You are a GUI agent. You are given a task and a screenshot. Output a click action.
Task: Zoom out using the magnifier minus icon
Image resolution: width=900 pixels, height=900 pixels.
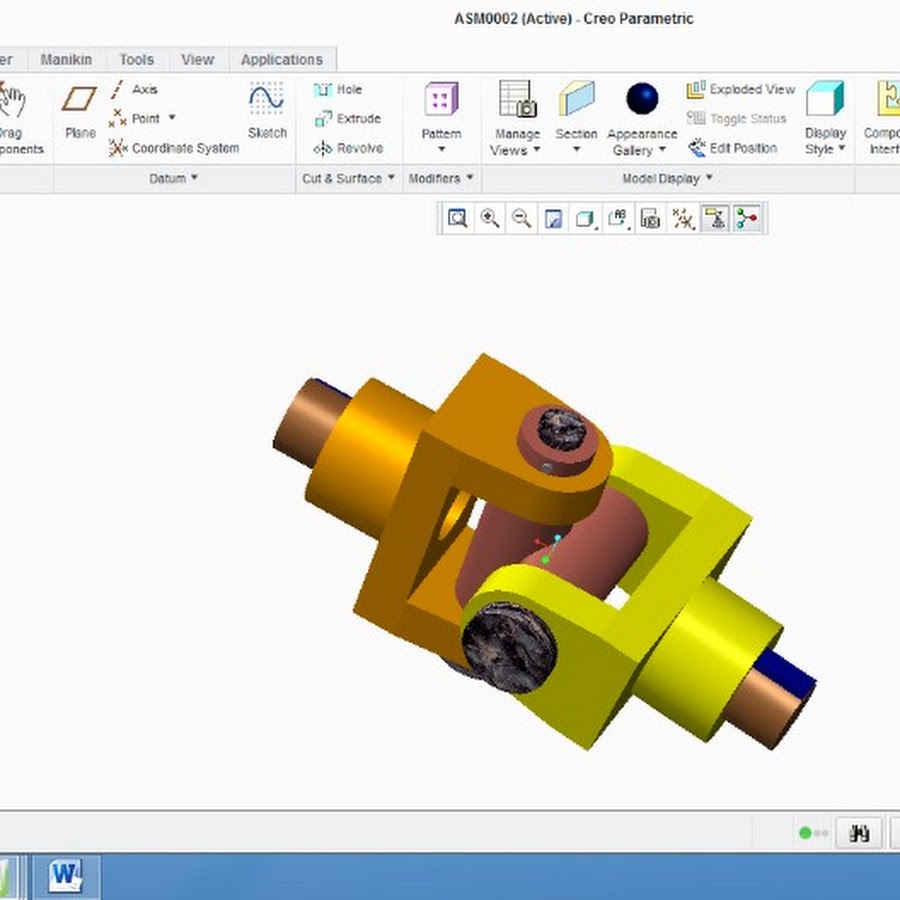pyautogui.click(x=521, y=218)
